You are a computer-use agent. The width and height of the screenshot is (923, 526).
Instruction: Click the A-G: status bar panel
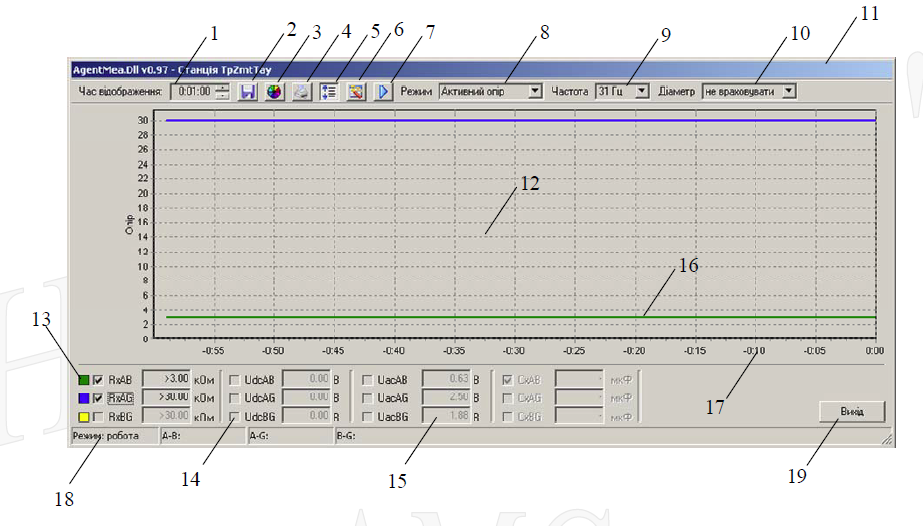[290, 436]
